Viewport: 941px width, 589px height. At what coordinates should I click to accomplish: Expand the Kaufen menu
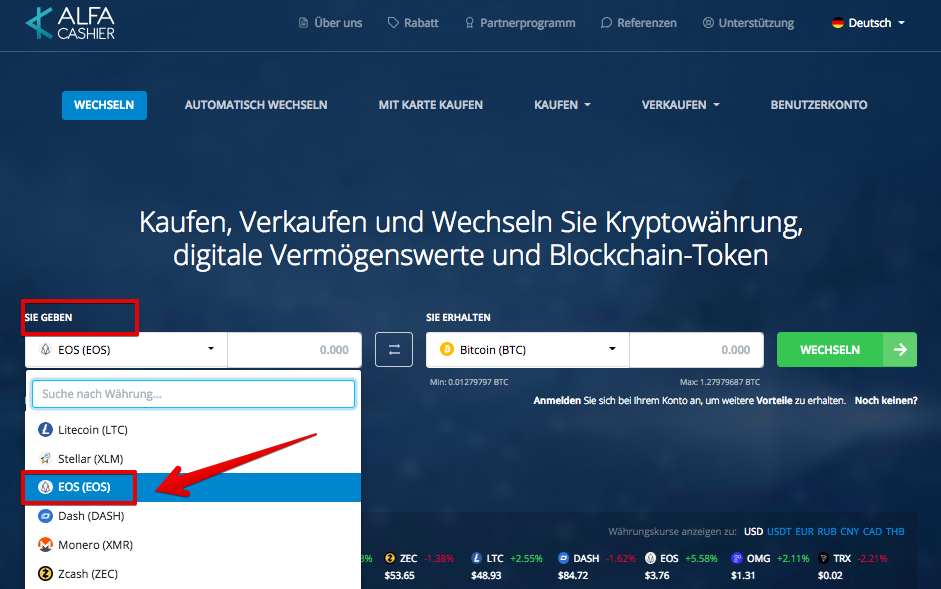562,105
